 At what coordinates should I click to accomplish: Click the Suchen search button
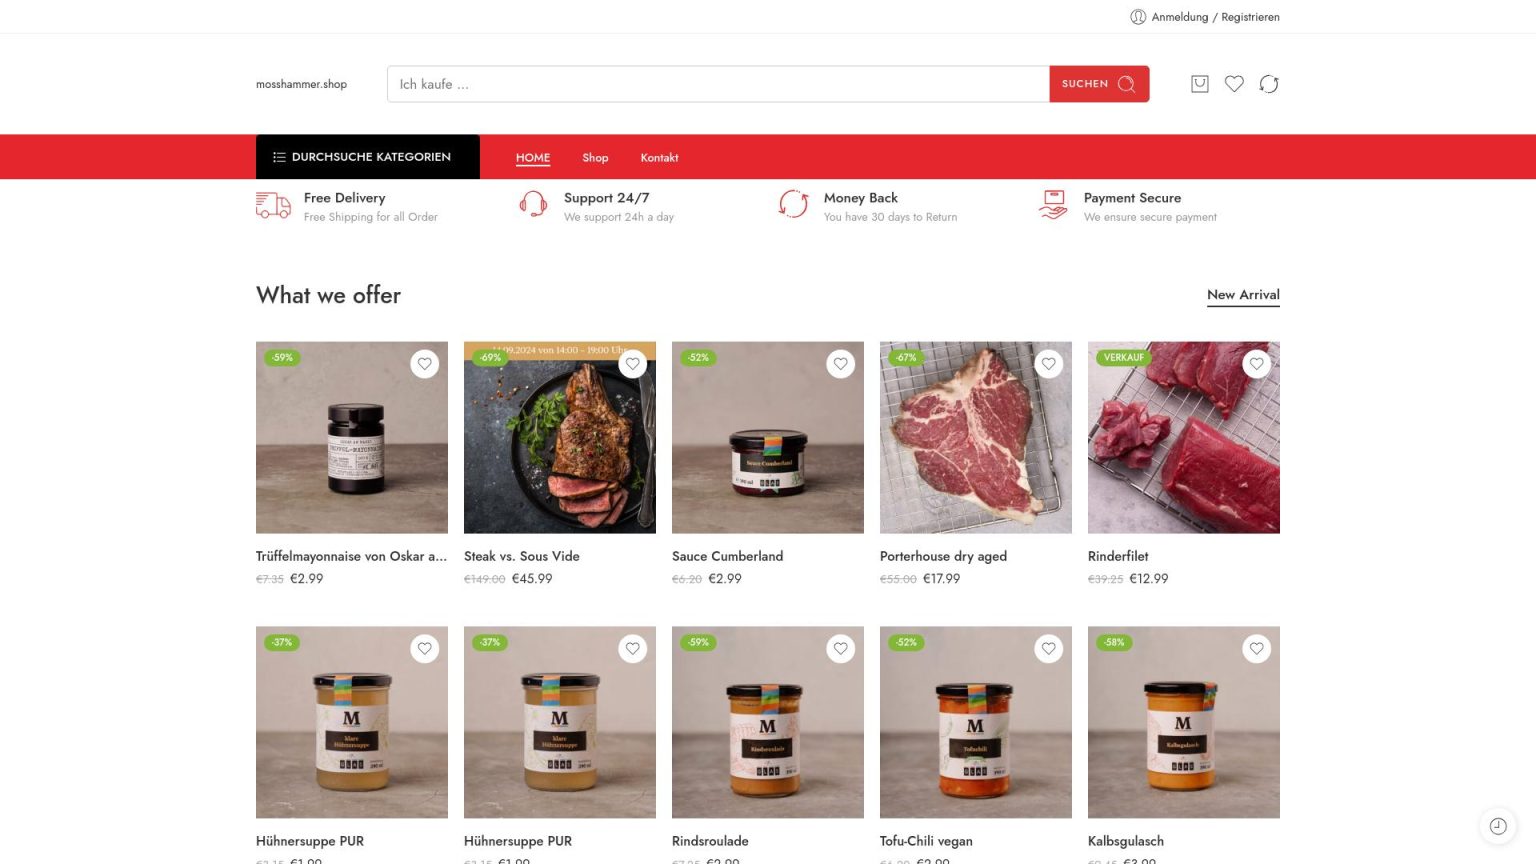tap(1099, 84)
